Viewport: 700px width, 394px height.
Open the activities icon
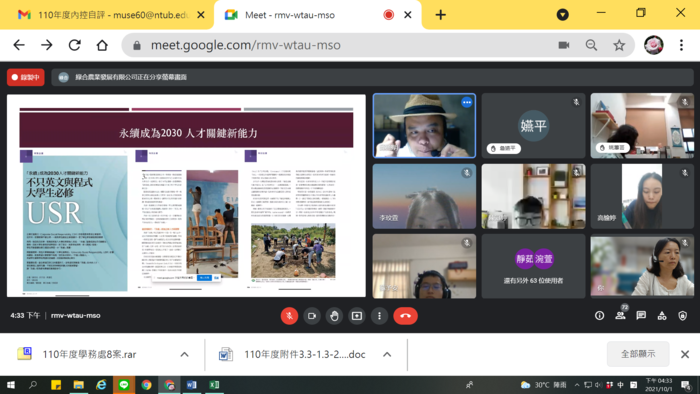point(662,316)
